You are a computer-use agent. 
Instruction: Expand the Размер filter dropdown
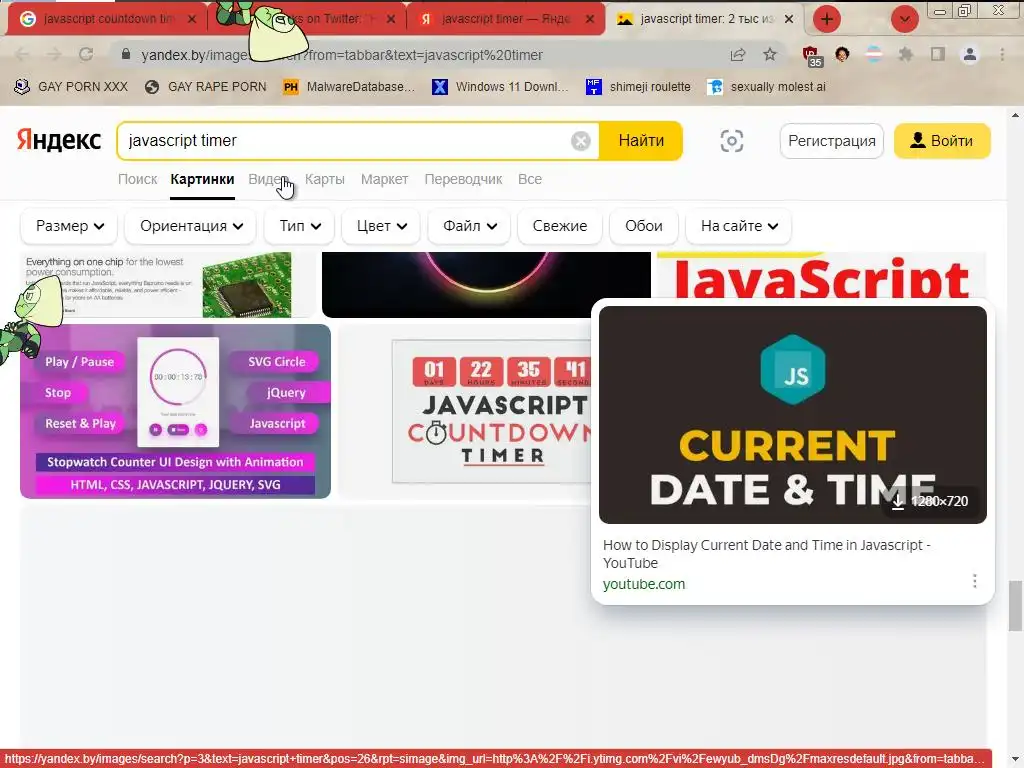coord(69,226)
